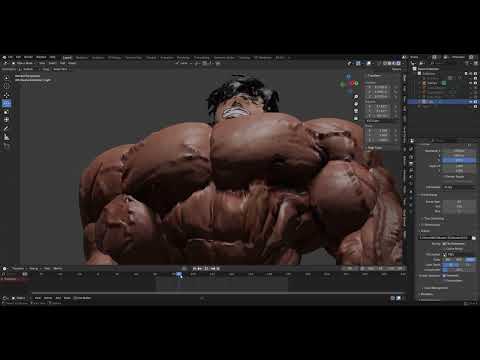Jump to the timeline end frame button

point(218,268)
